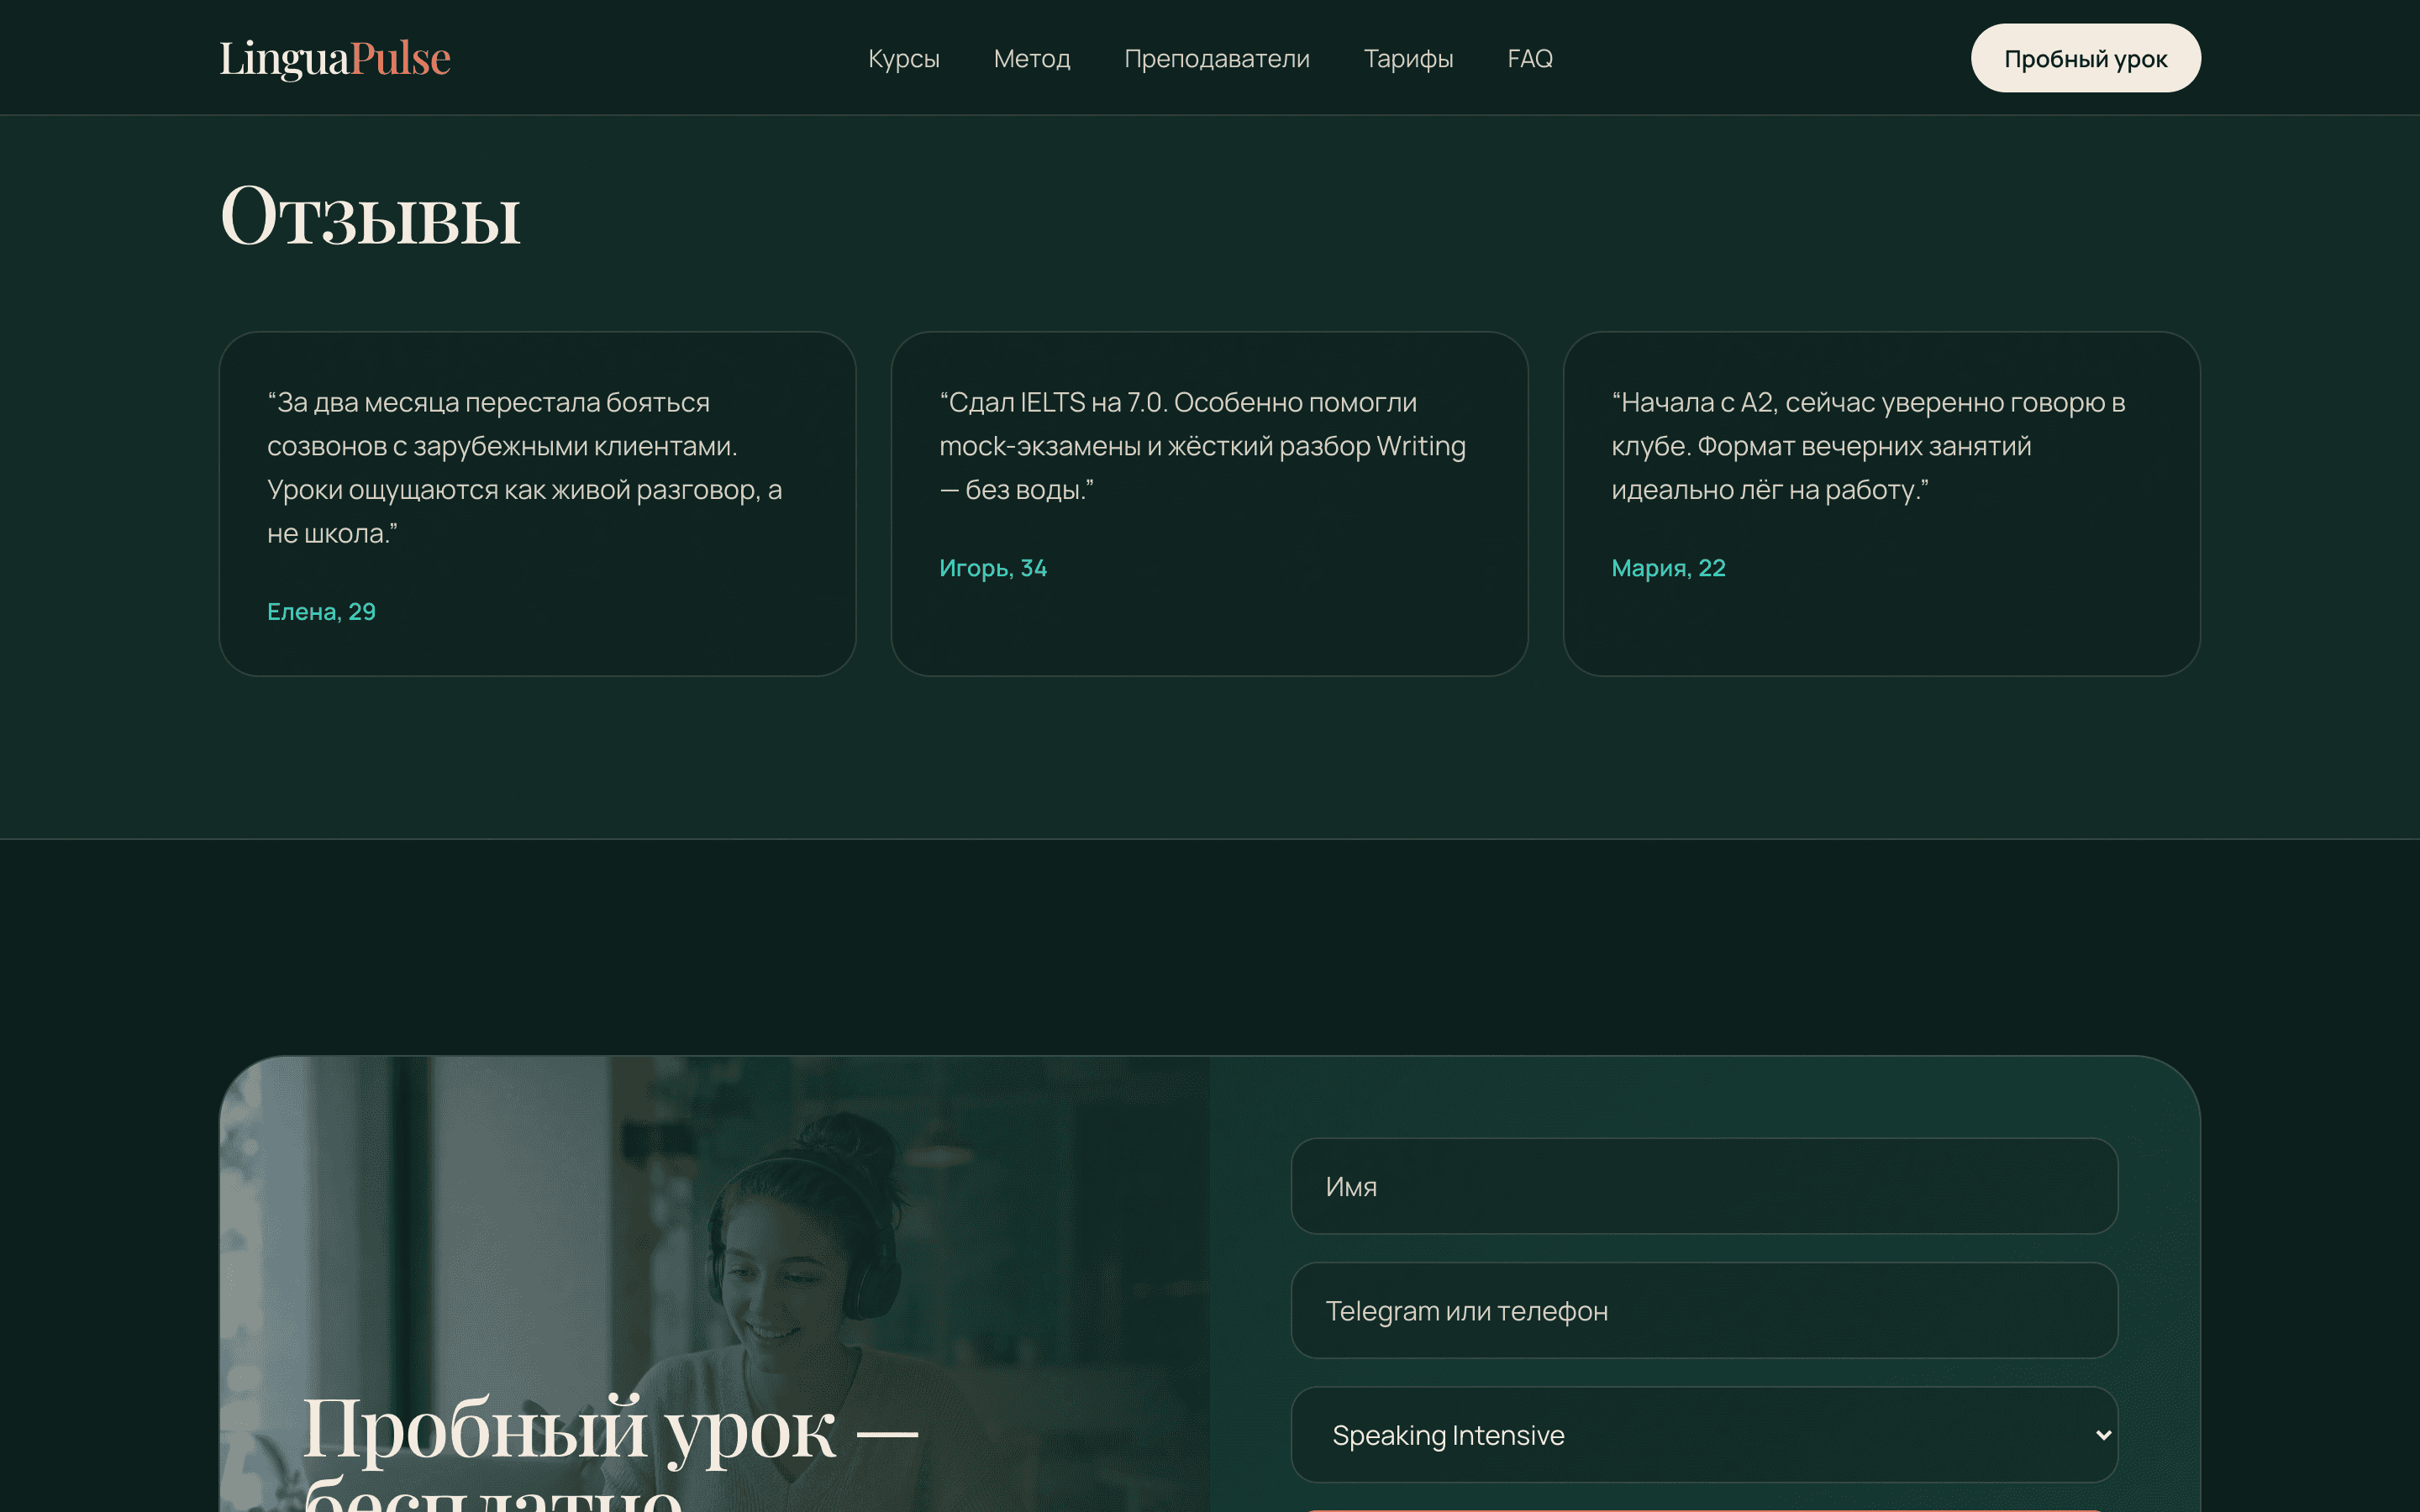Click the Пробный урок header button
Image resolution: width=2420 pixels, height=1512 pixels.
[2085, 58]
